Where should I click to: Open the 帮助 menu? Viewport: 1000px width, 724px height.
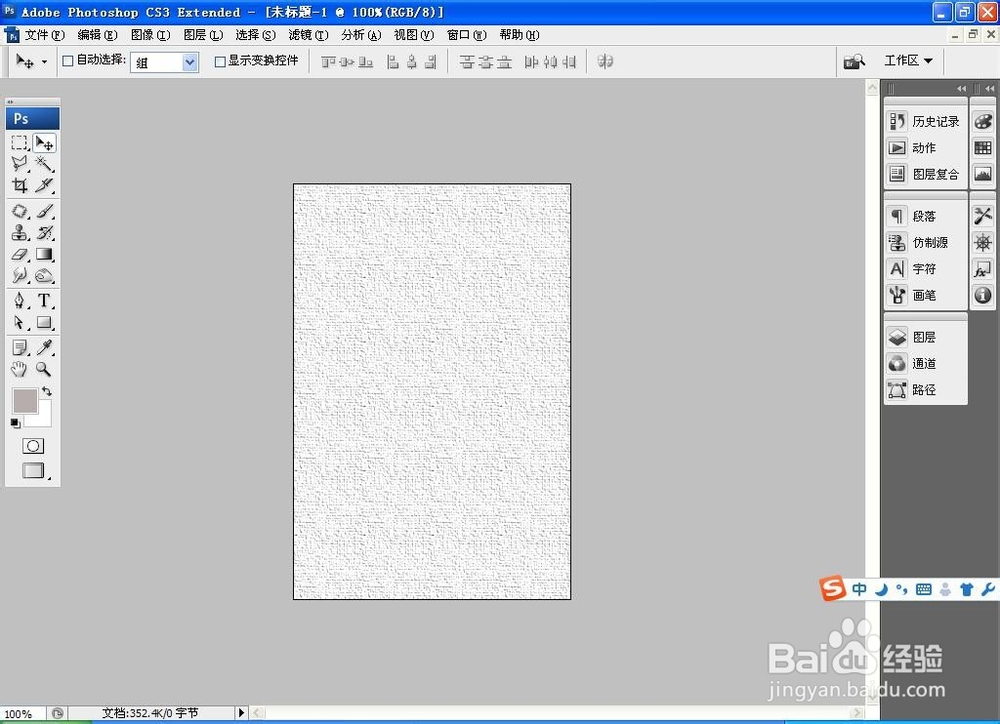pyautogui.click(x=519, y=35)
